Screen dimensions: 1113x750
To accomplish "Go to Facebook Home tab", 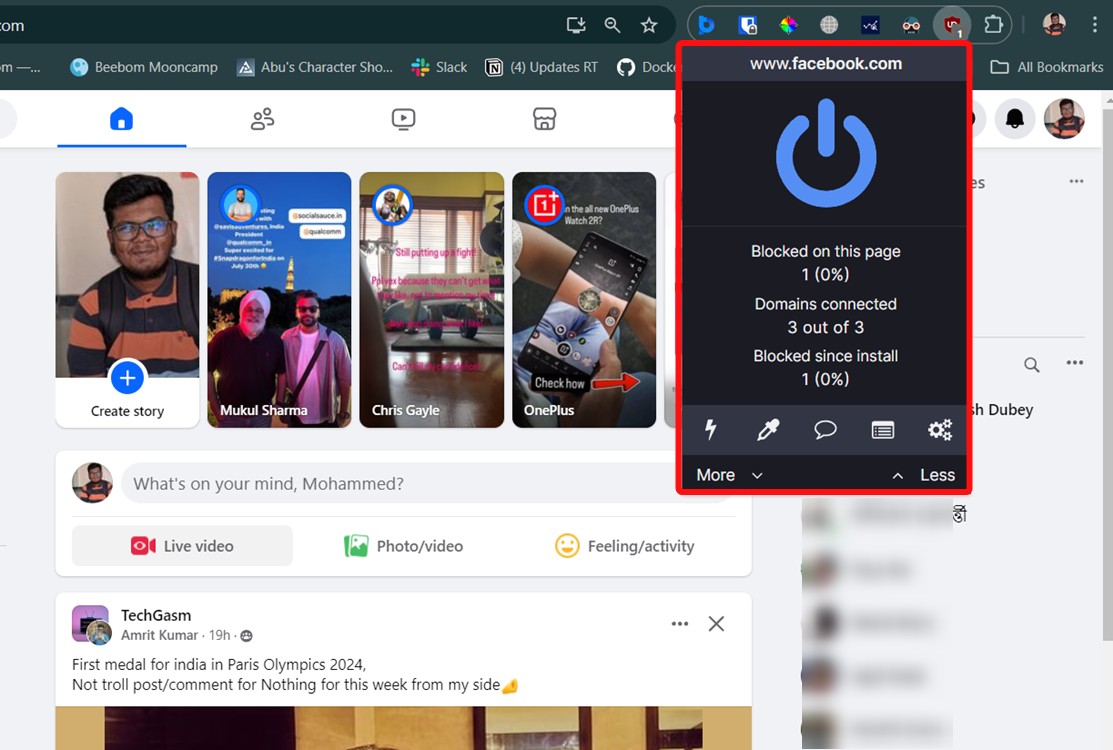I will (x=121, y=120).
